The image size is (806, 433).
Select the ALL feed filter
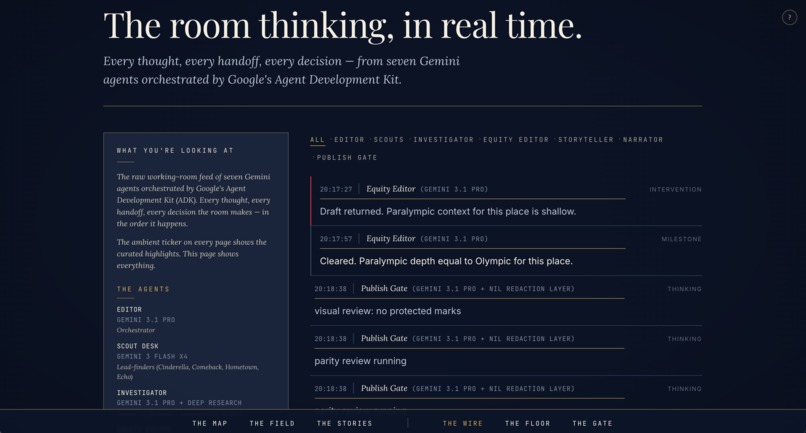[x=317, y=139]
